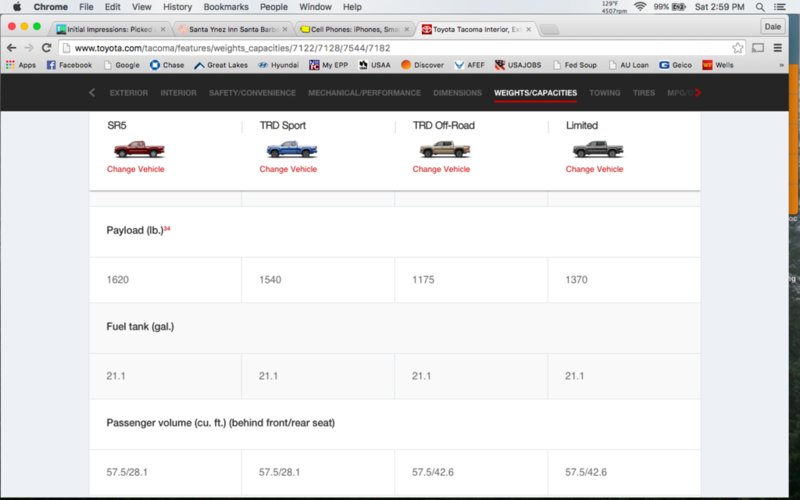Screen dimensions: 800x500
Task: Select the Exterior feature tab
Action: [x=129, y=93]
